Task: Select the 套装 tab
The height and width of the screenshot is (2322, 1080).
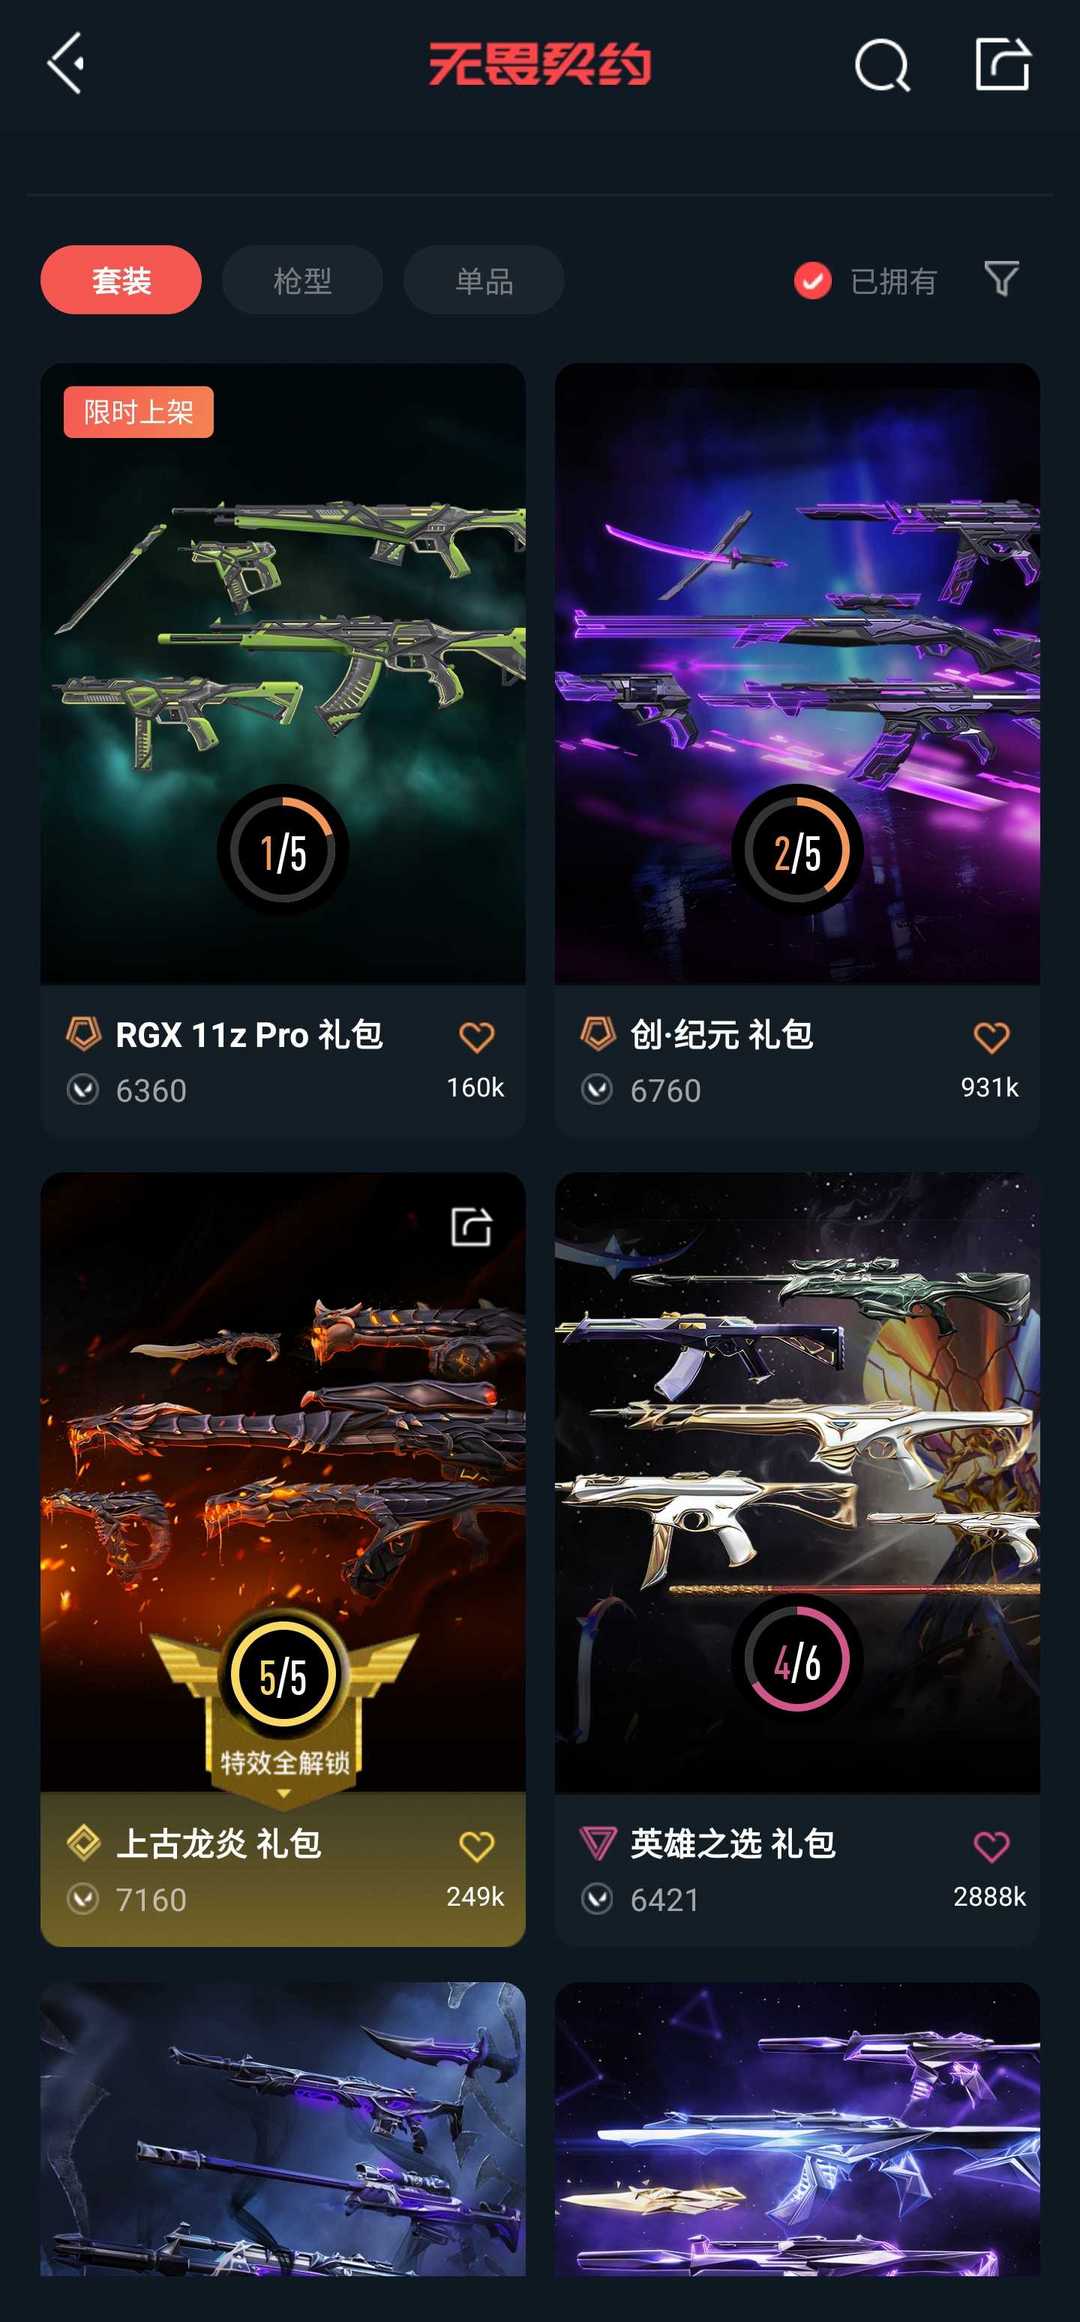Action: (x=121, y=280)
